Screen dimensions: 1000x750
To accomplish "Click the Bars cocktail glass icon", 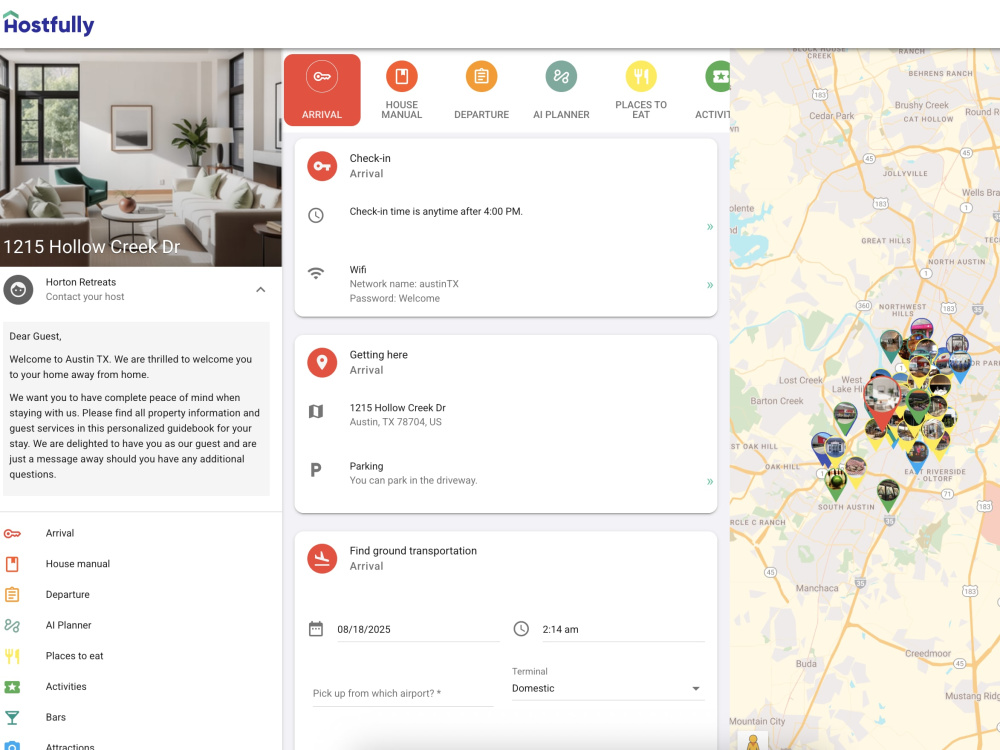I will [x=12, y=717].
